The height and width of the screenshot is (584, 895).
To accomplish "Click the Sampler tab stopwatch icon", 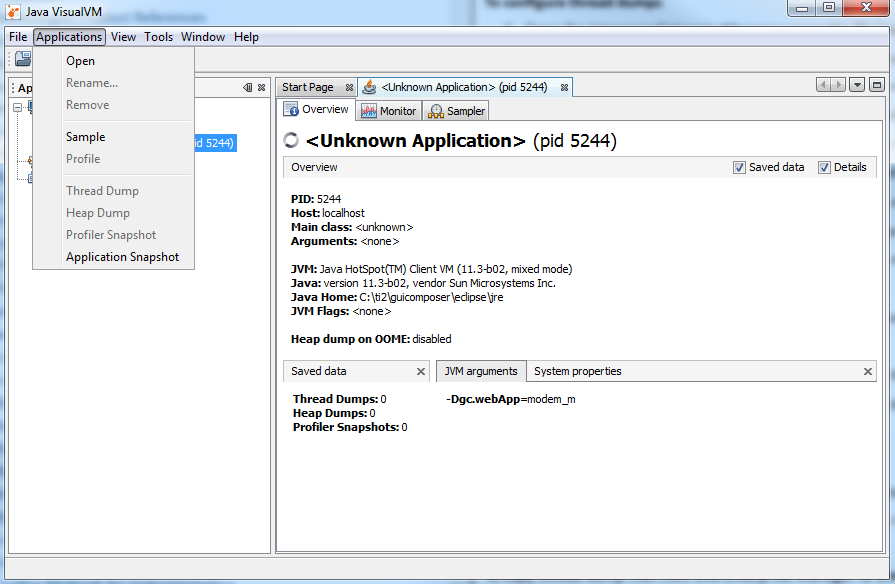I will coord(436,111).
